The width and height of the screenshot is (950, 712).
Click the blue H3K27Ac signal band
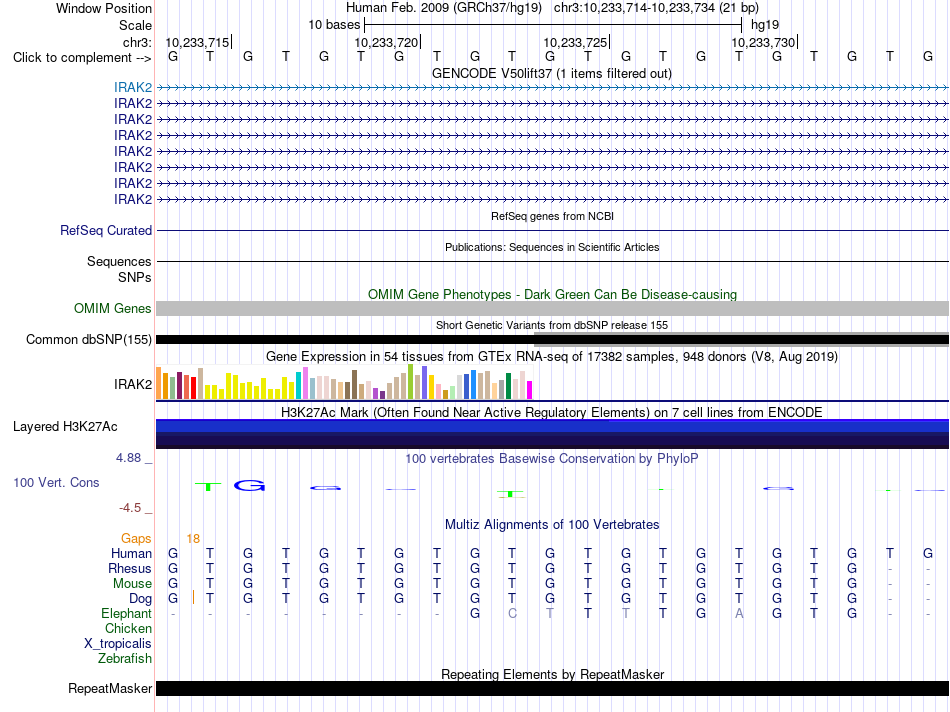tap(552, 434)
